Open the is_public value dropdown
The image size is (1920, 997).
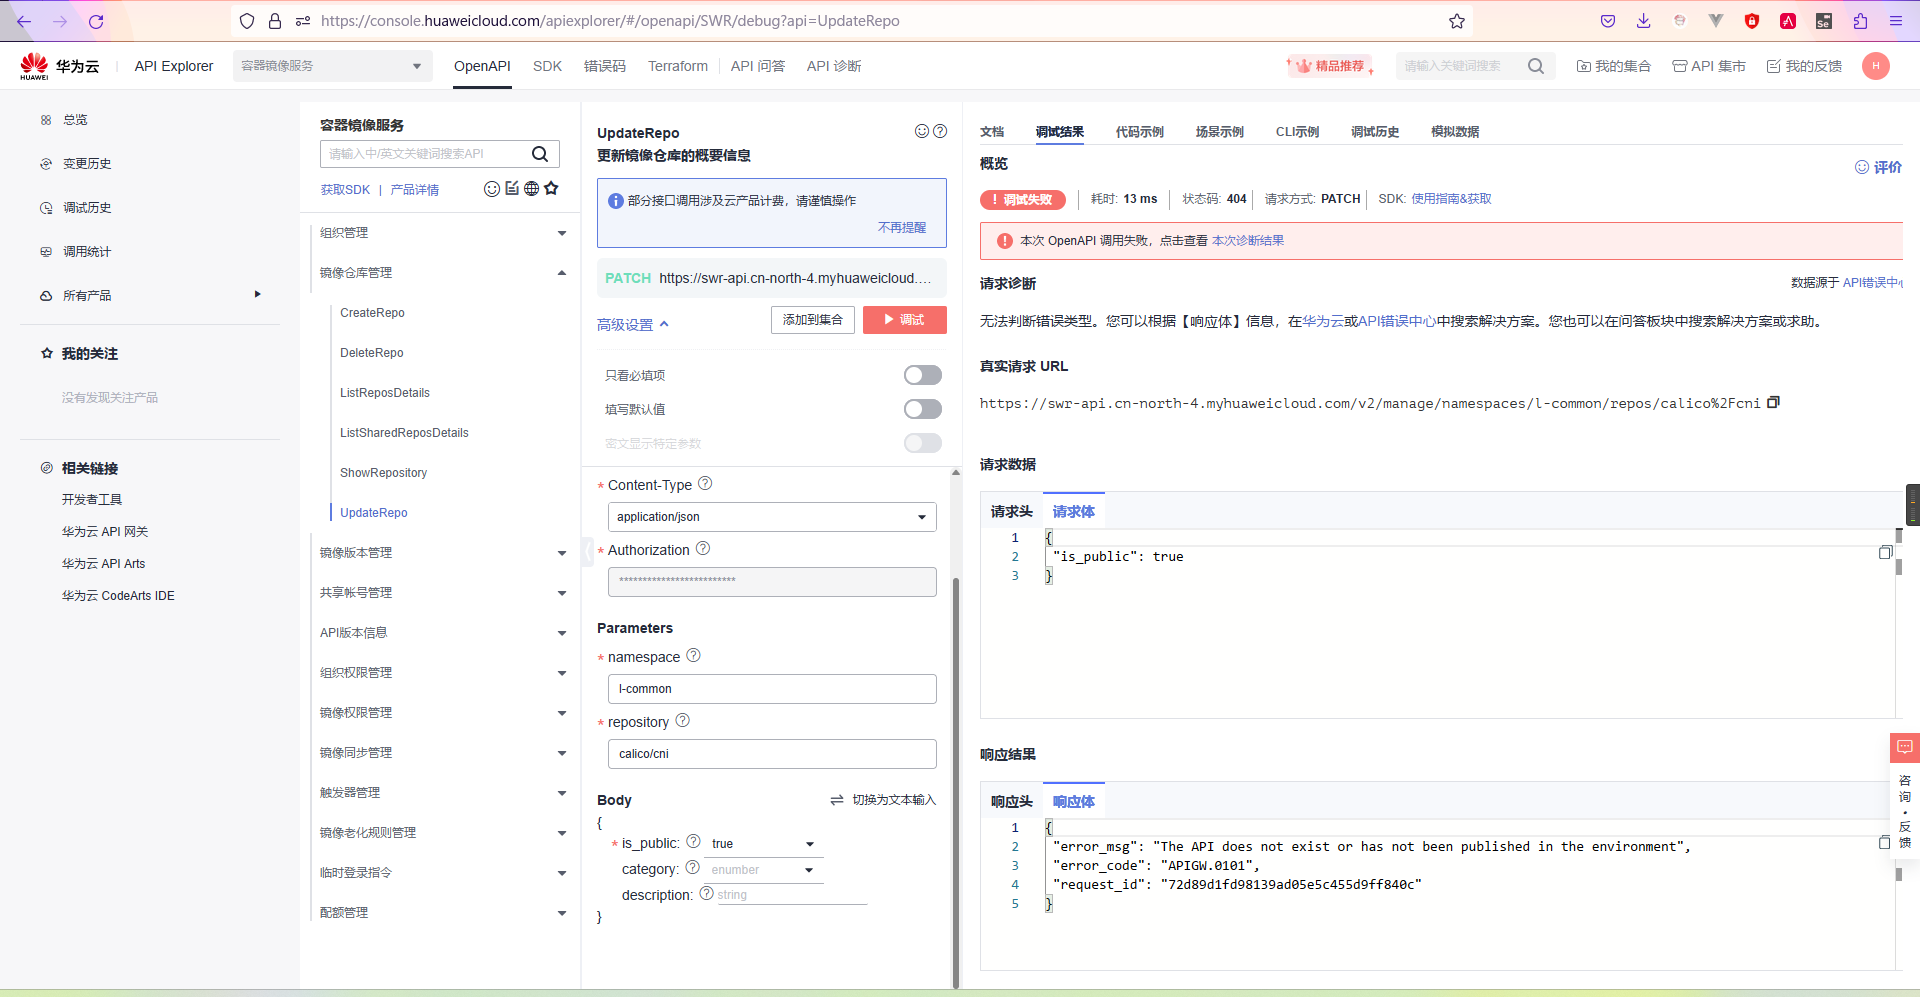pos(765,844)
